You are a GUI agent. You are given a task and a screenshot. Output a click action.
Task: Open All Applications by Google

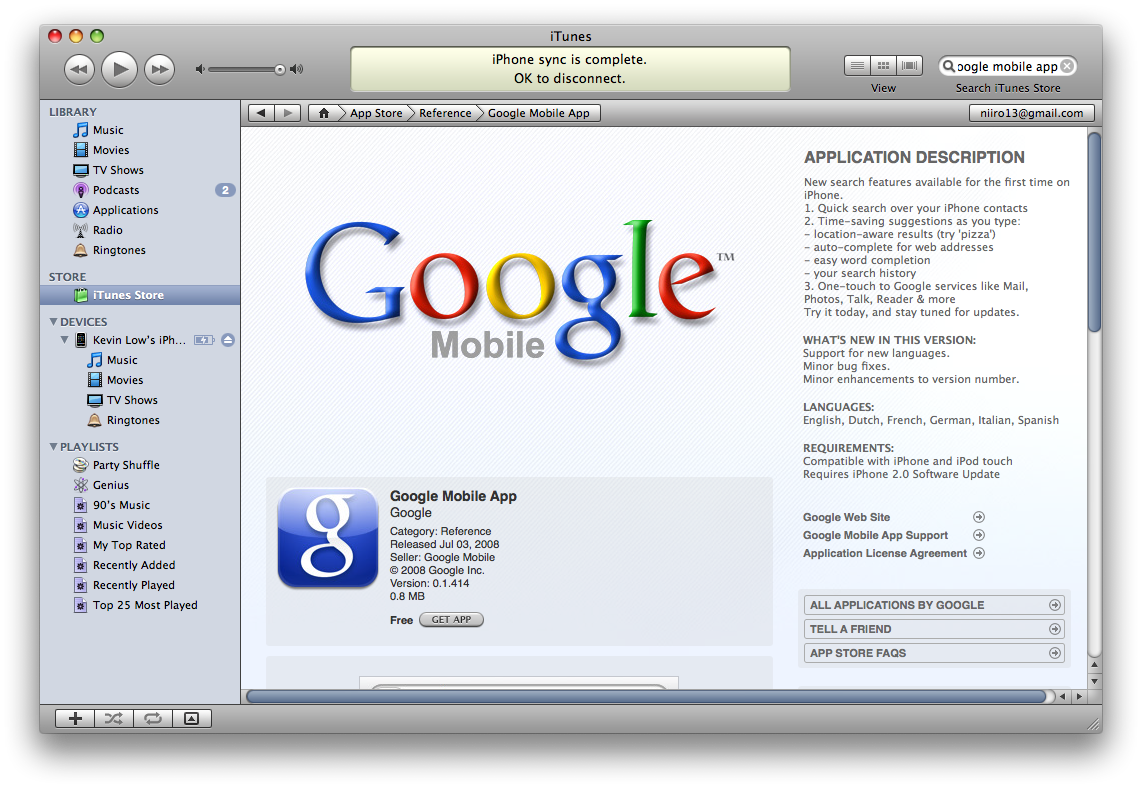click(934, 605)
